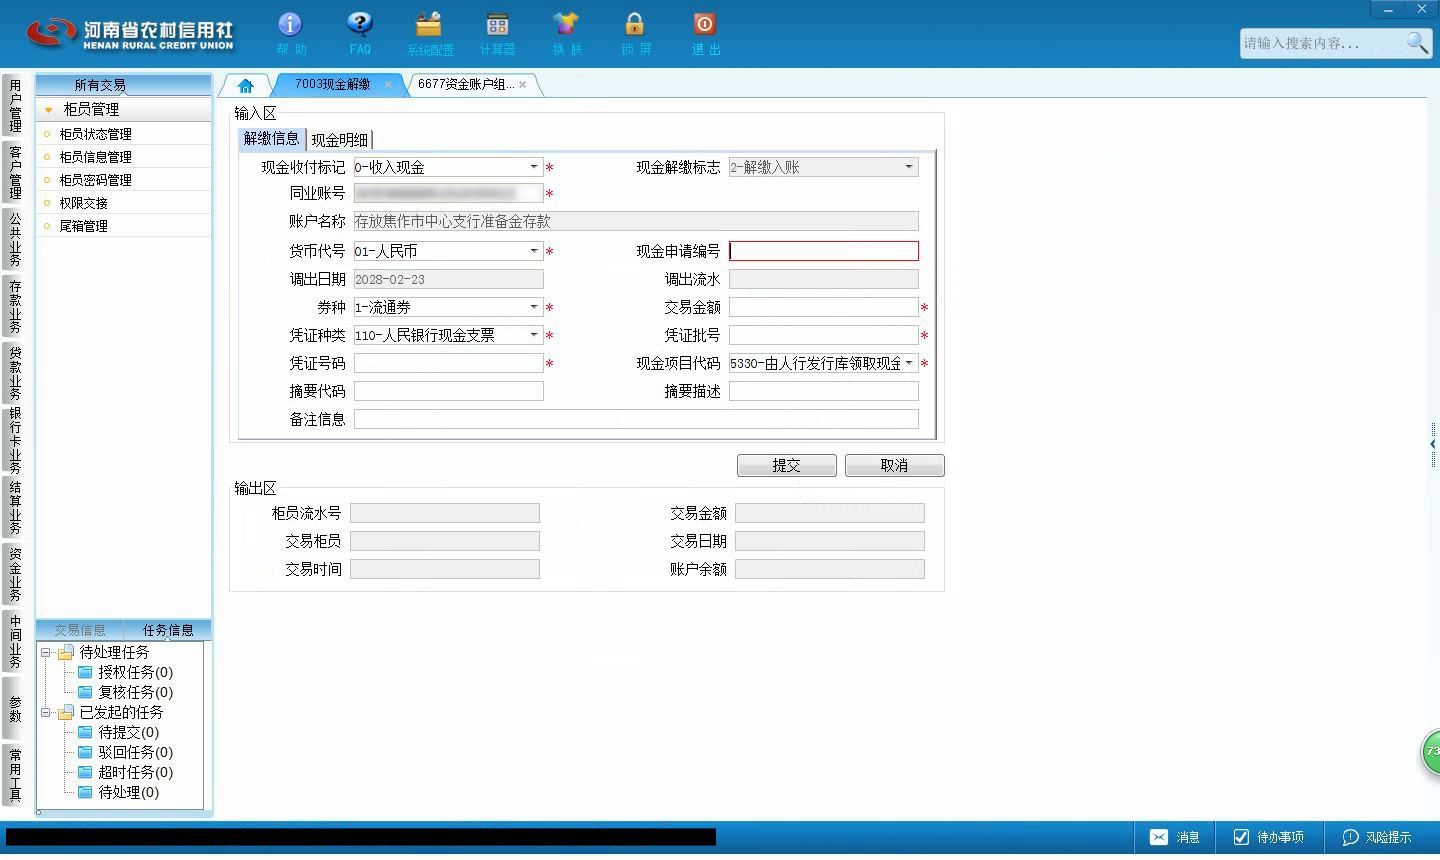Open 授权任务(0) folder item
Image resolution: width=1440 pixels, height=860 pixels.
[x=126, y=672]
